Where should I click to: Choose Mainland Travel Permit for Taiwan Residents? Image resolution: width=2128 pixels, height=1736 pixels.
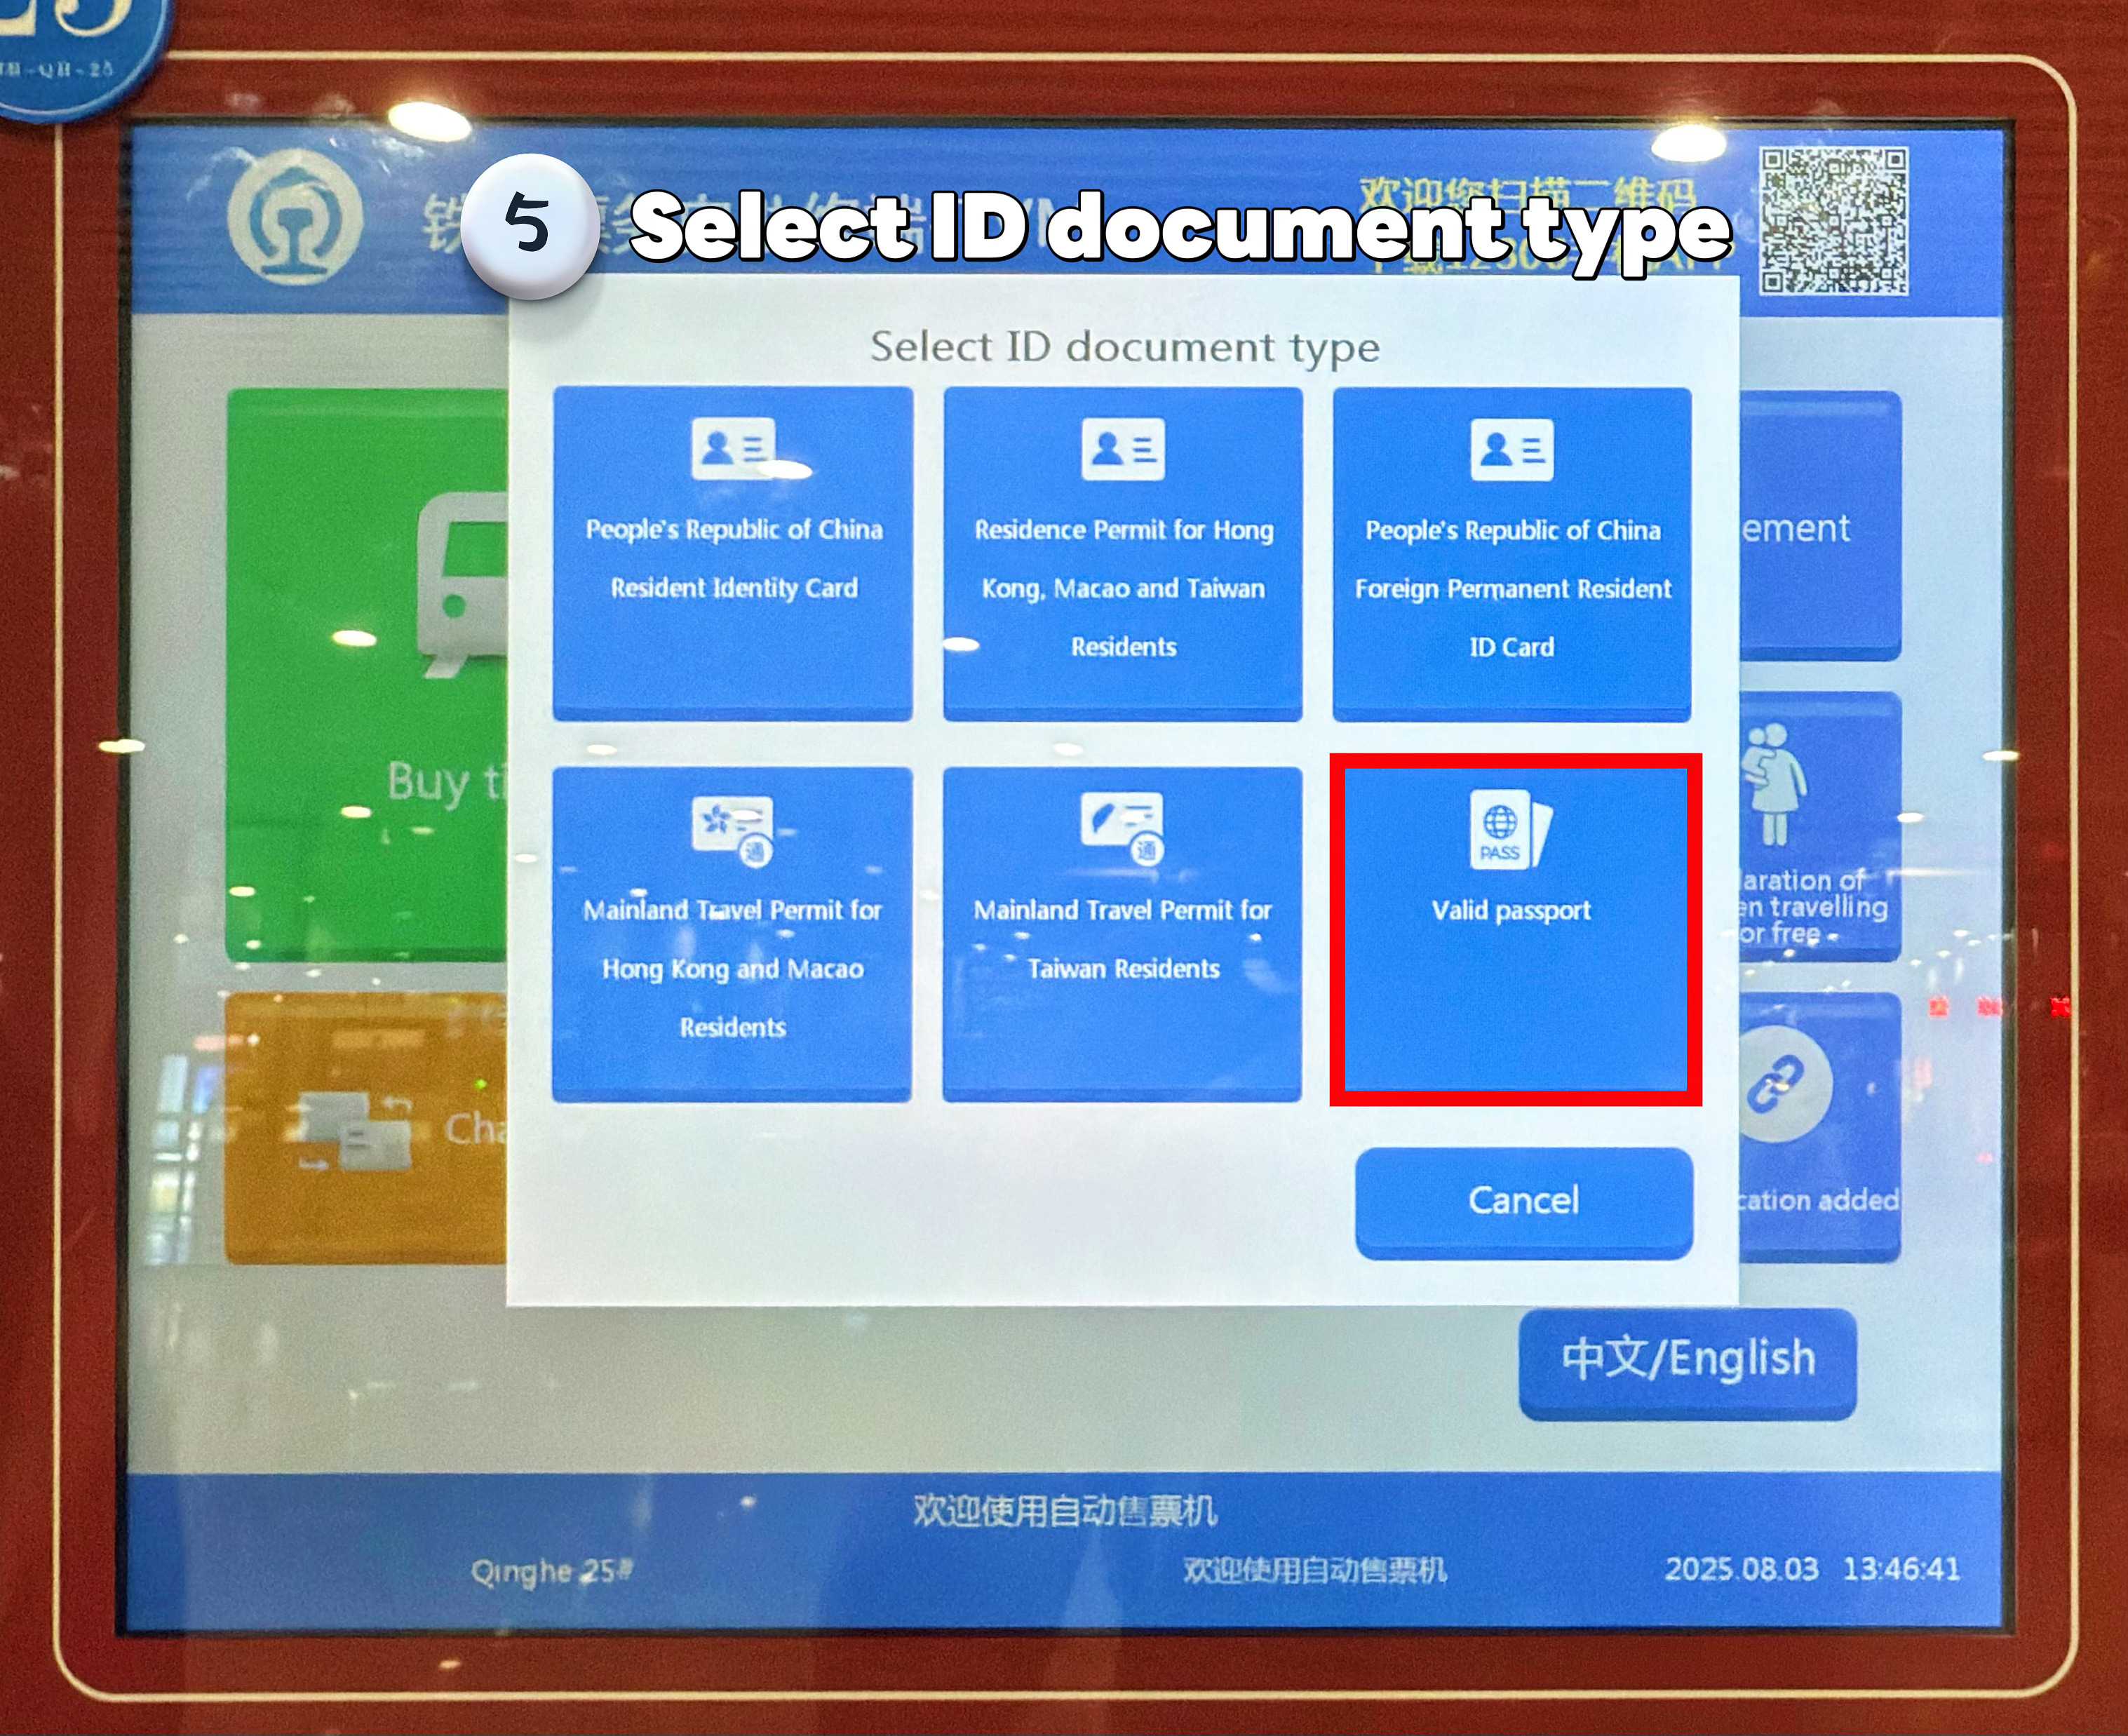click(x=1122, y=934)
